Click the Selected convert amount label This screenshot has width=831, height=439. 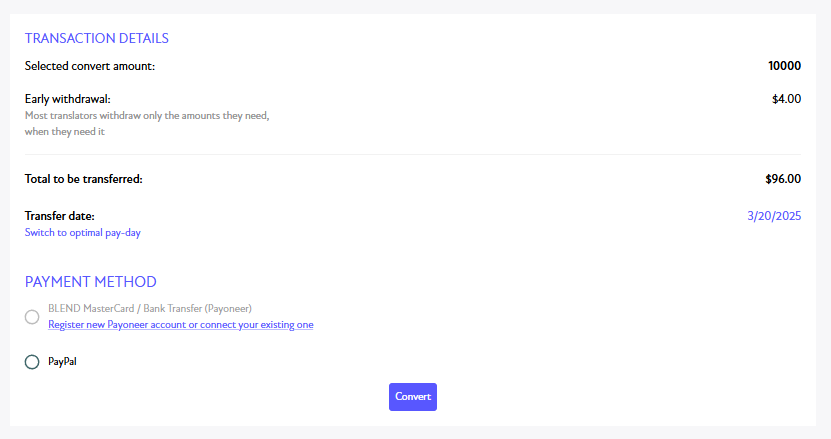tap(90, 66)
